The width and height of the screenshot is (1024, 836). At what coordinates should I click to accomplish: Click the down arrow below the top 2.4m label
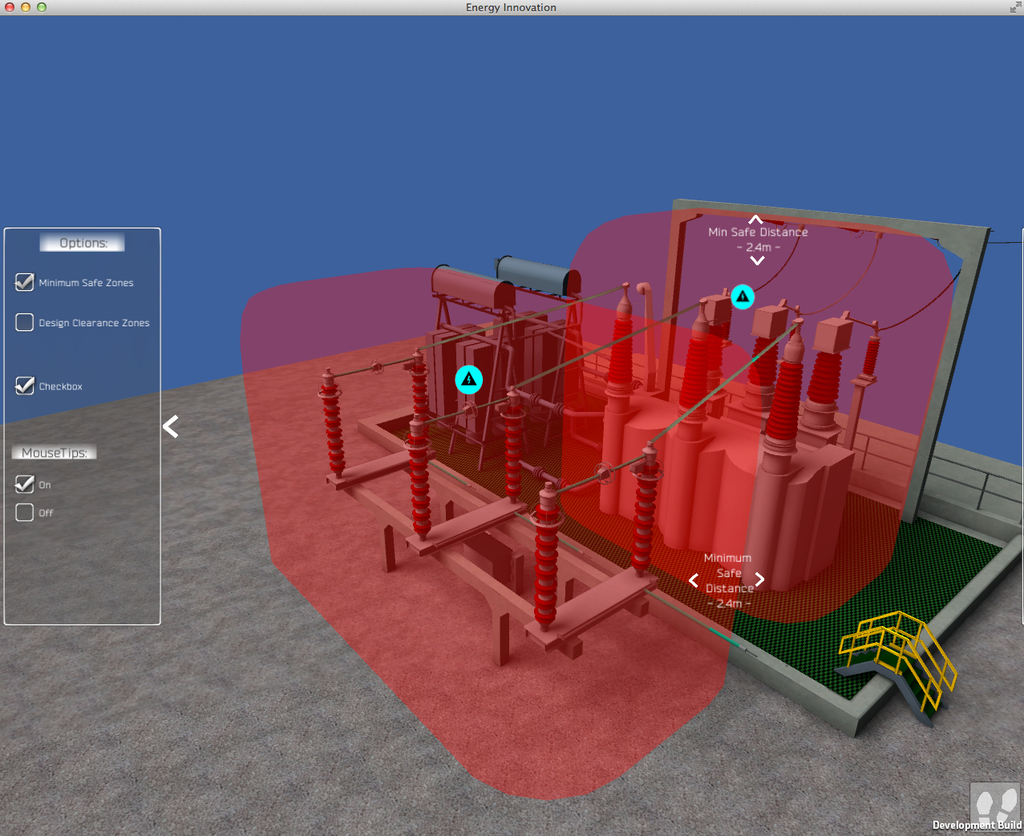click(x=757, y=261)
